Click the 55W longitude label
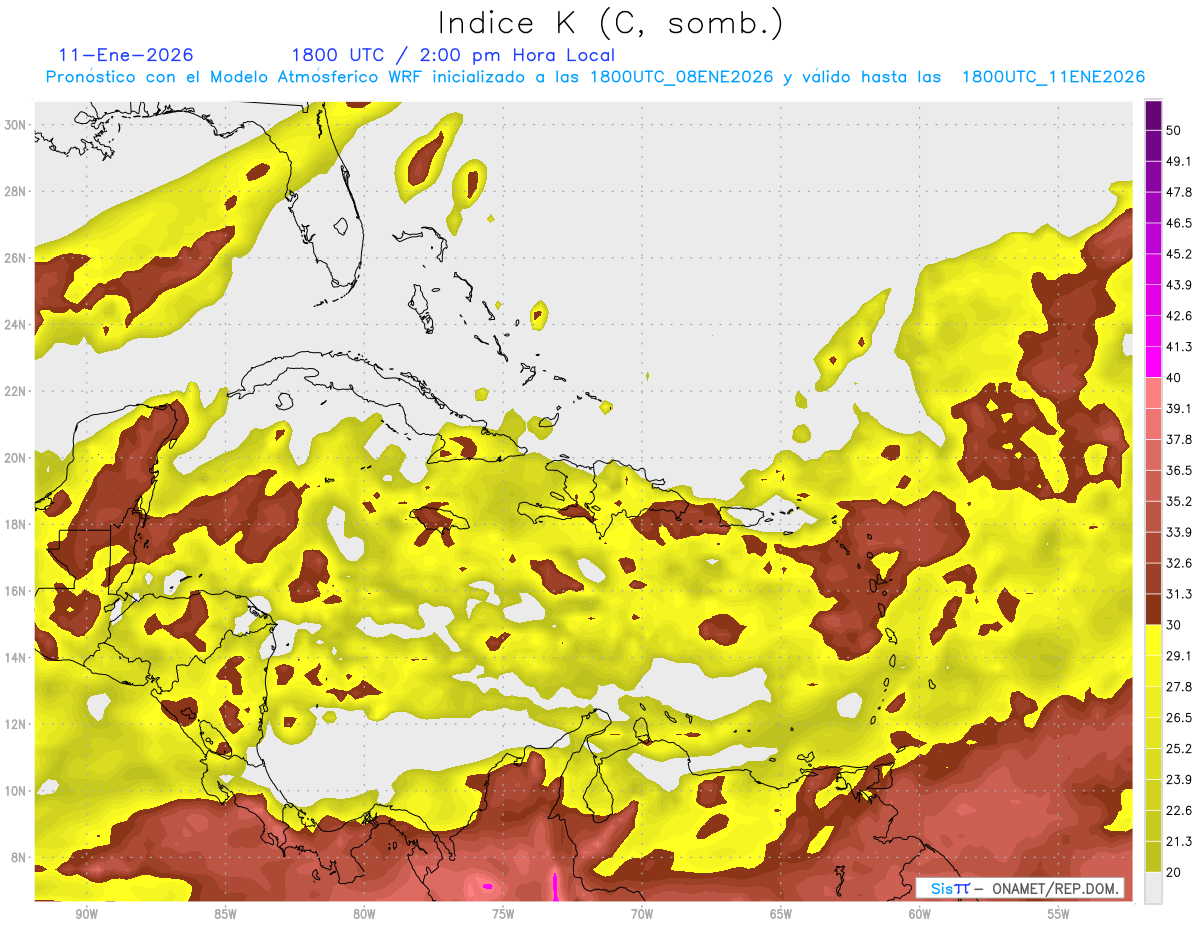 pyautogui.click(x=1059, y=914)
